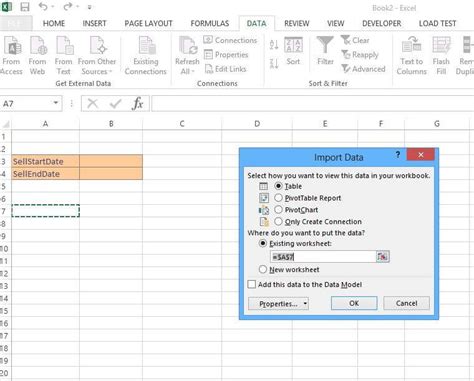
Task: Click the collapse dialog range selector icon
Action: click(x=382, y=257)
